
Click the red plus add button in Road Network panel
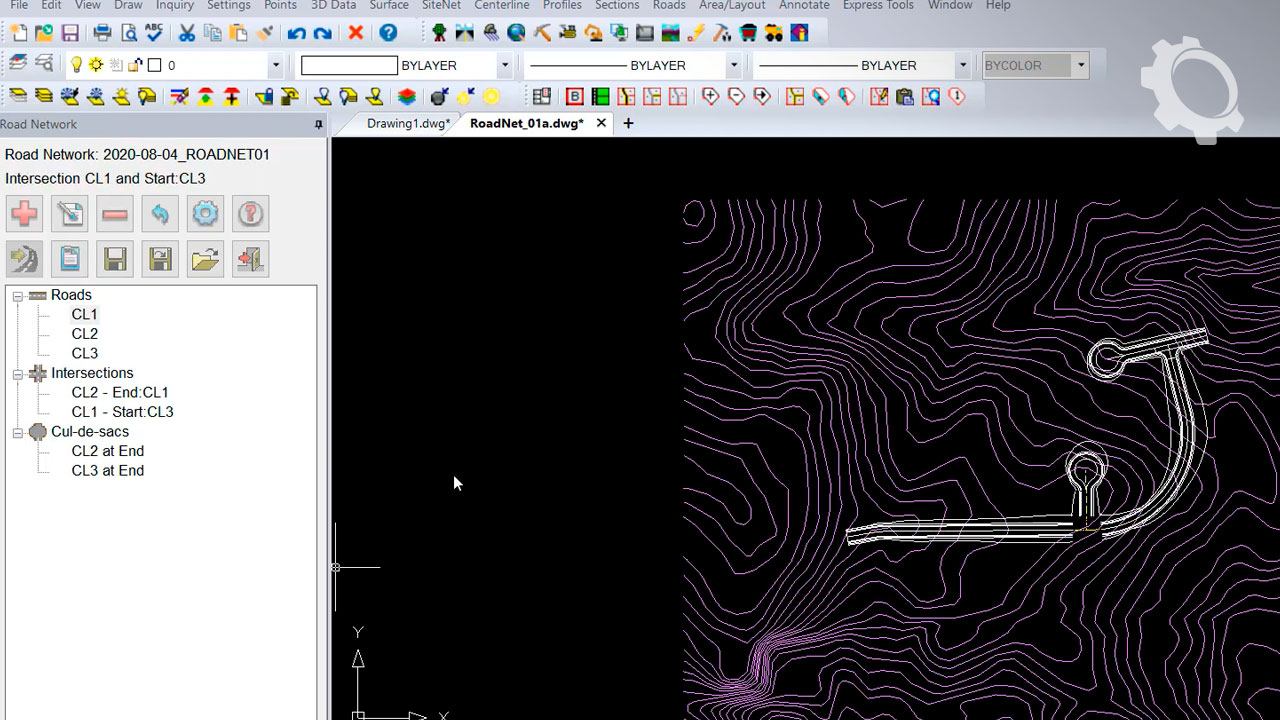click(x=25, y=213)
